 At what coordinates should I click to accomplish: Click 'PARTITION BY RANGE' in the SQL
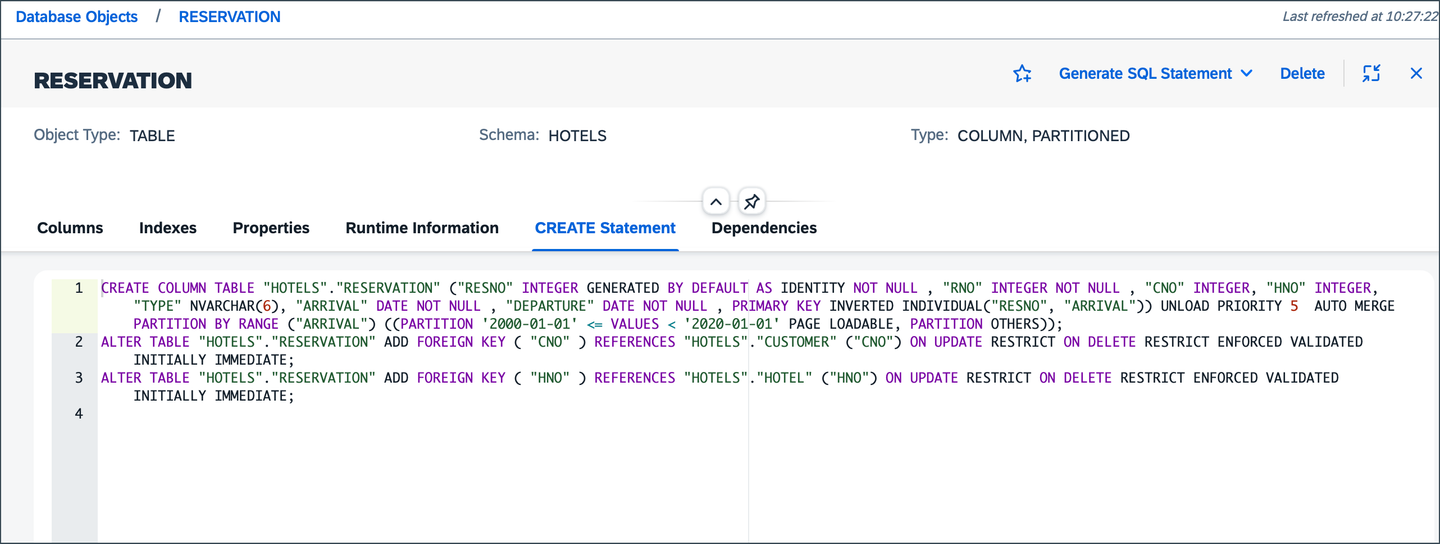(205, 324)
